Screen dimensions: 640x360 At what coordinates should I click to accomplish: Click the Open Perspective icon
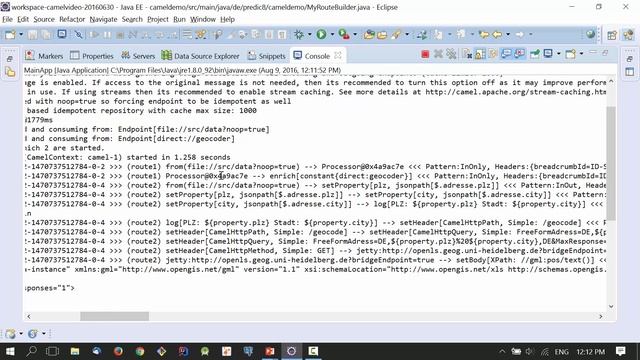point(612,35)
